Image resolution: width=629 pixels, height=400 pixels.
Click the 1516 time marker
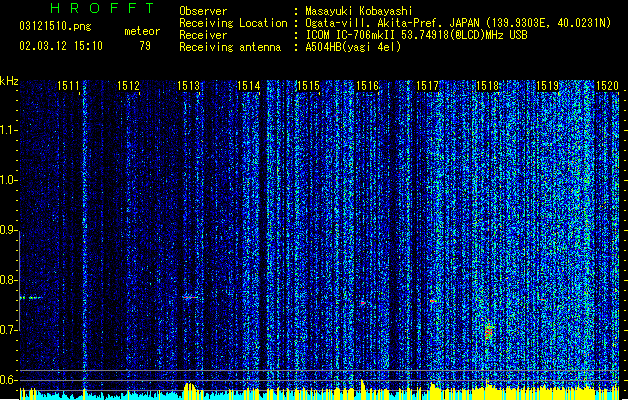368,86
